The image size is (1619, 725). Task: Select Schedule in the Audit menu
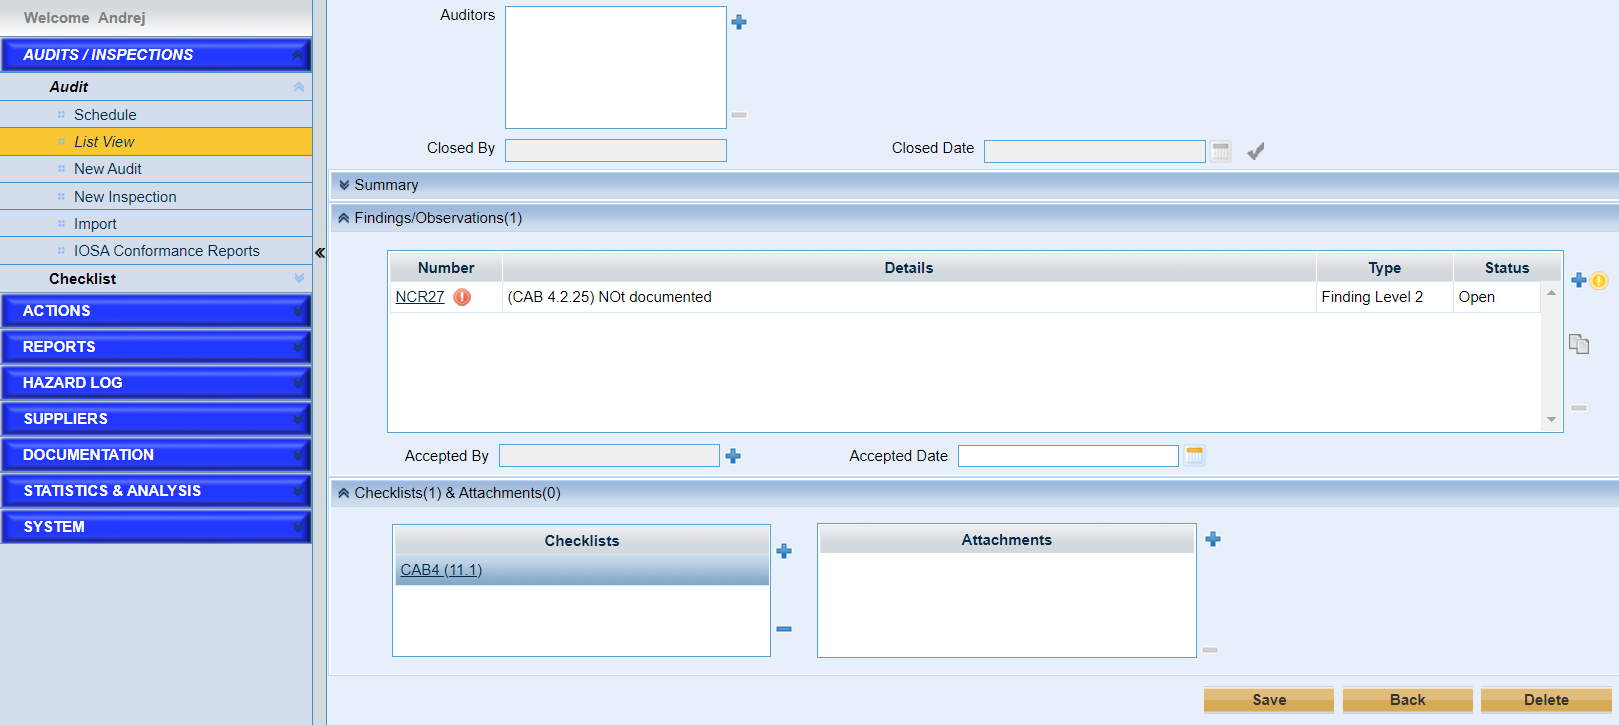click(x=156, y=115)
